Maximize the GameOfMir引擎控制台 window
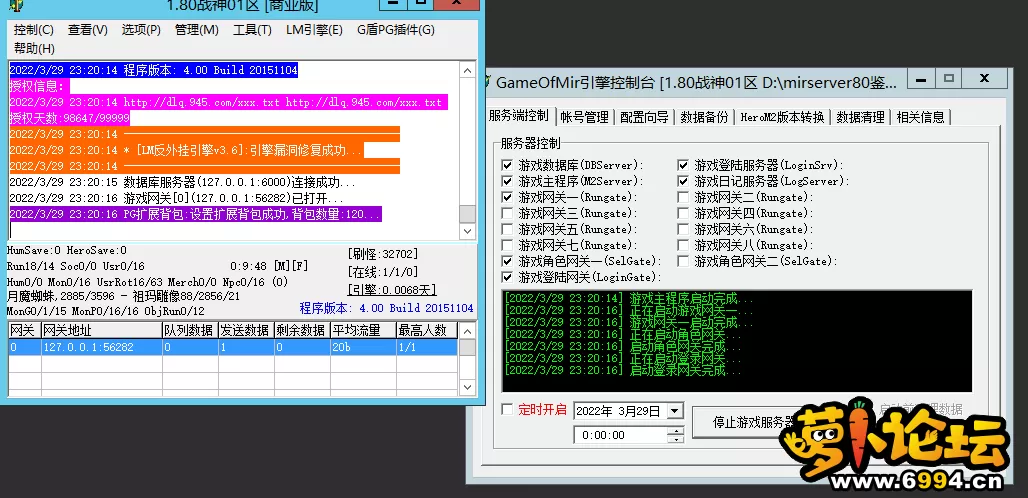Screen dimensions: 1028x498 [948, 78]
